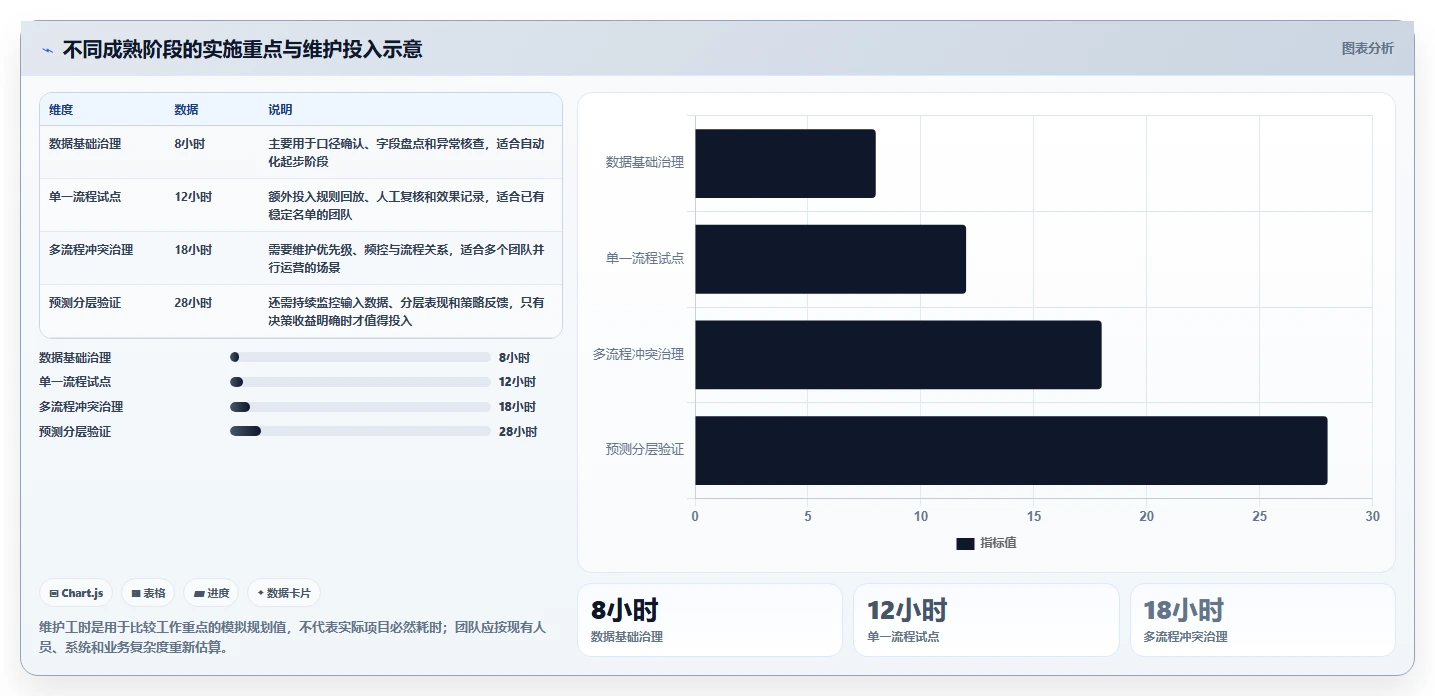The height and width of the screenshot is (696, 1435).
Task: Click the header icon beside the title
Action: [x=47, y=50]
